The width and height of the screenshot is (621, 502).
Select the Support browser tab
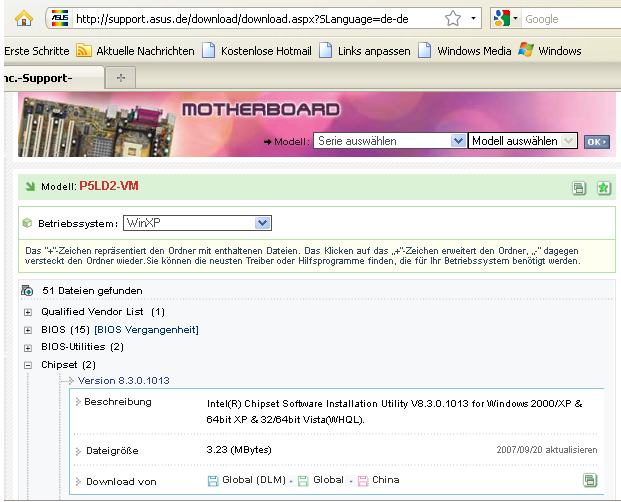[53, 78]
